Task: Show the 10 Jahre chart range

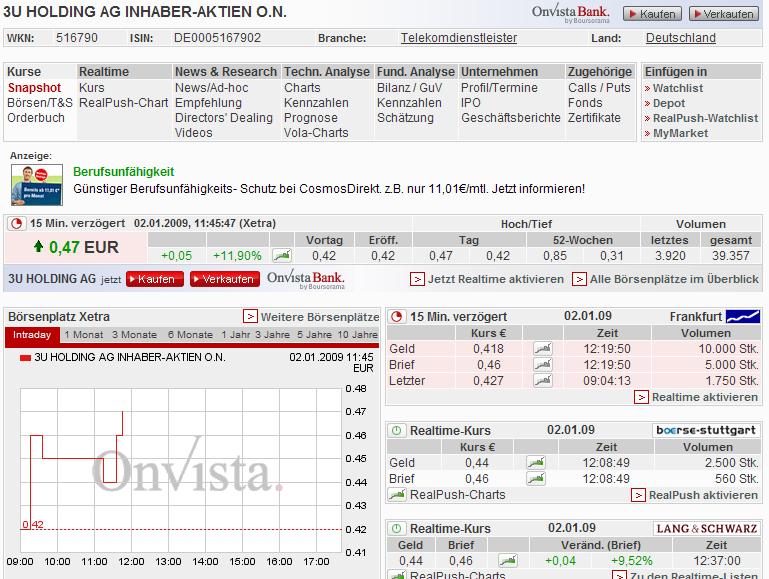Action: tap(358, 335)
